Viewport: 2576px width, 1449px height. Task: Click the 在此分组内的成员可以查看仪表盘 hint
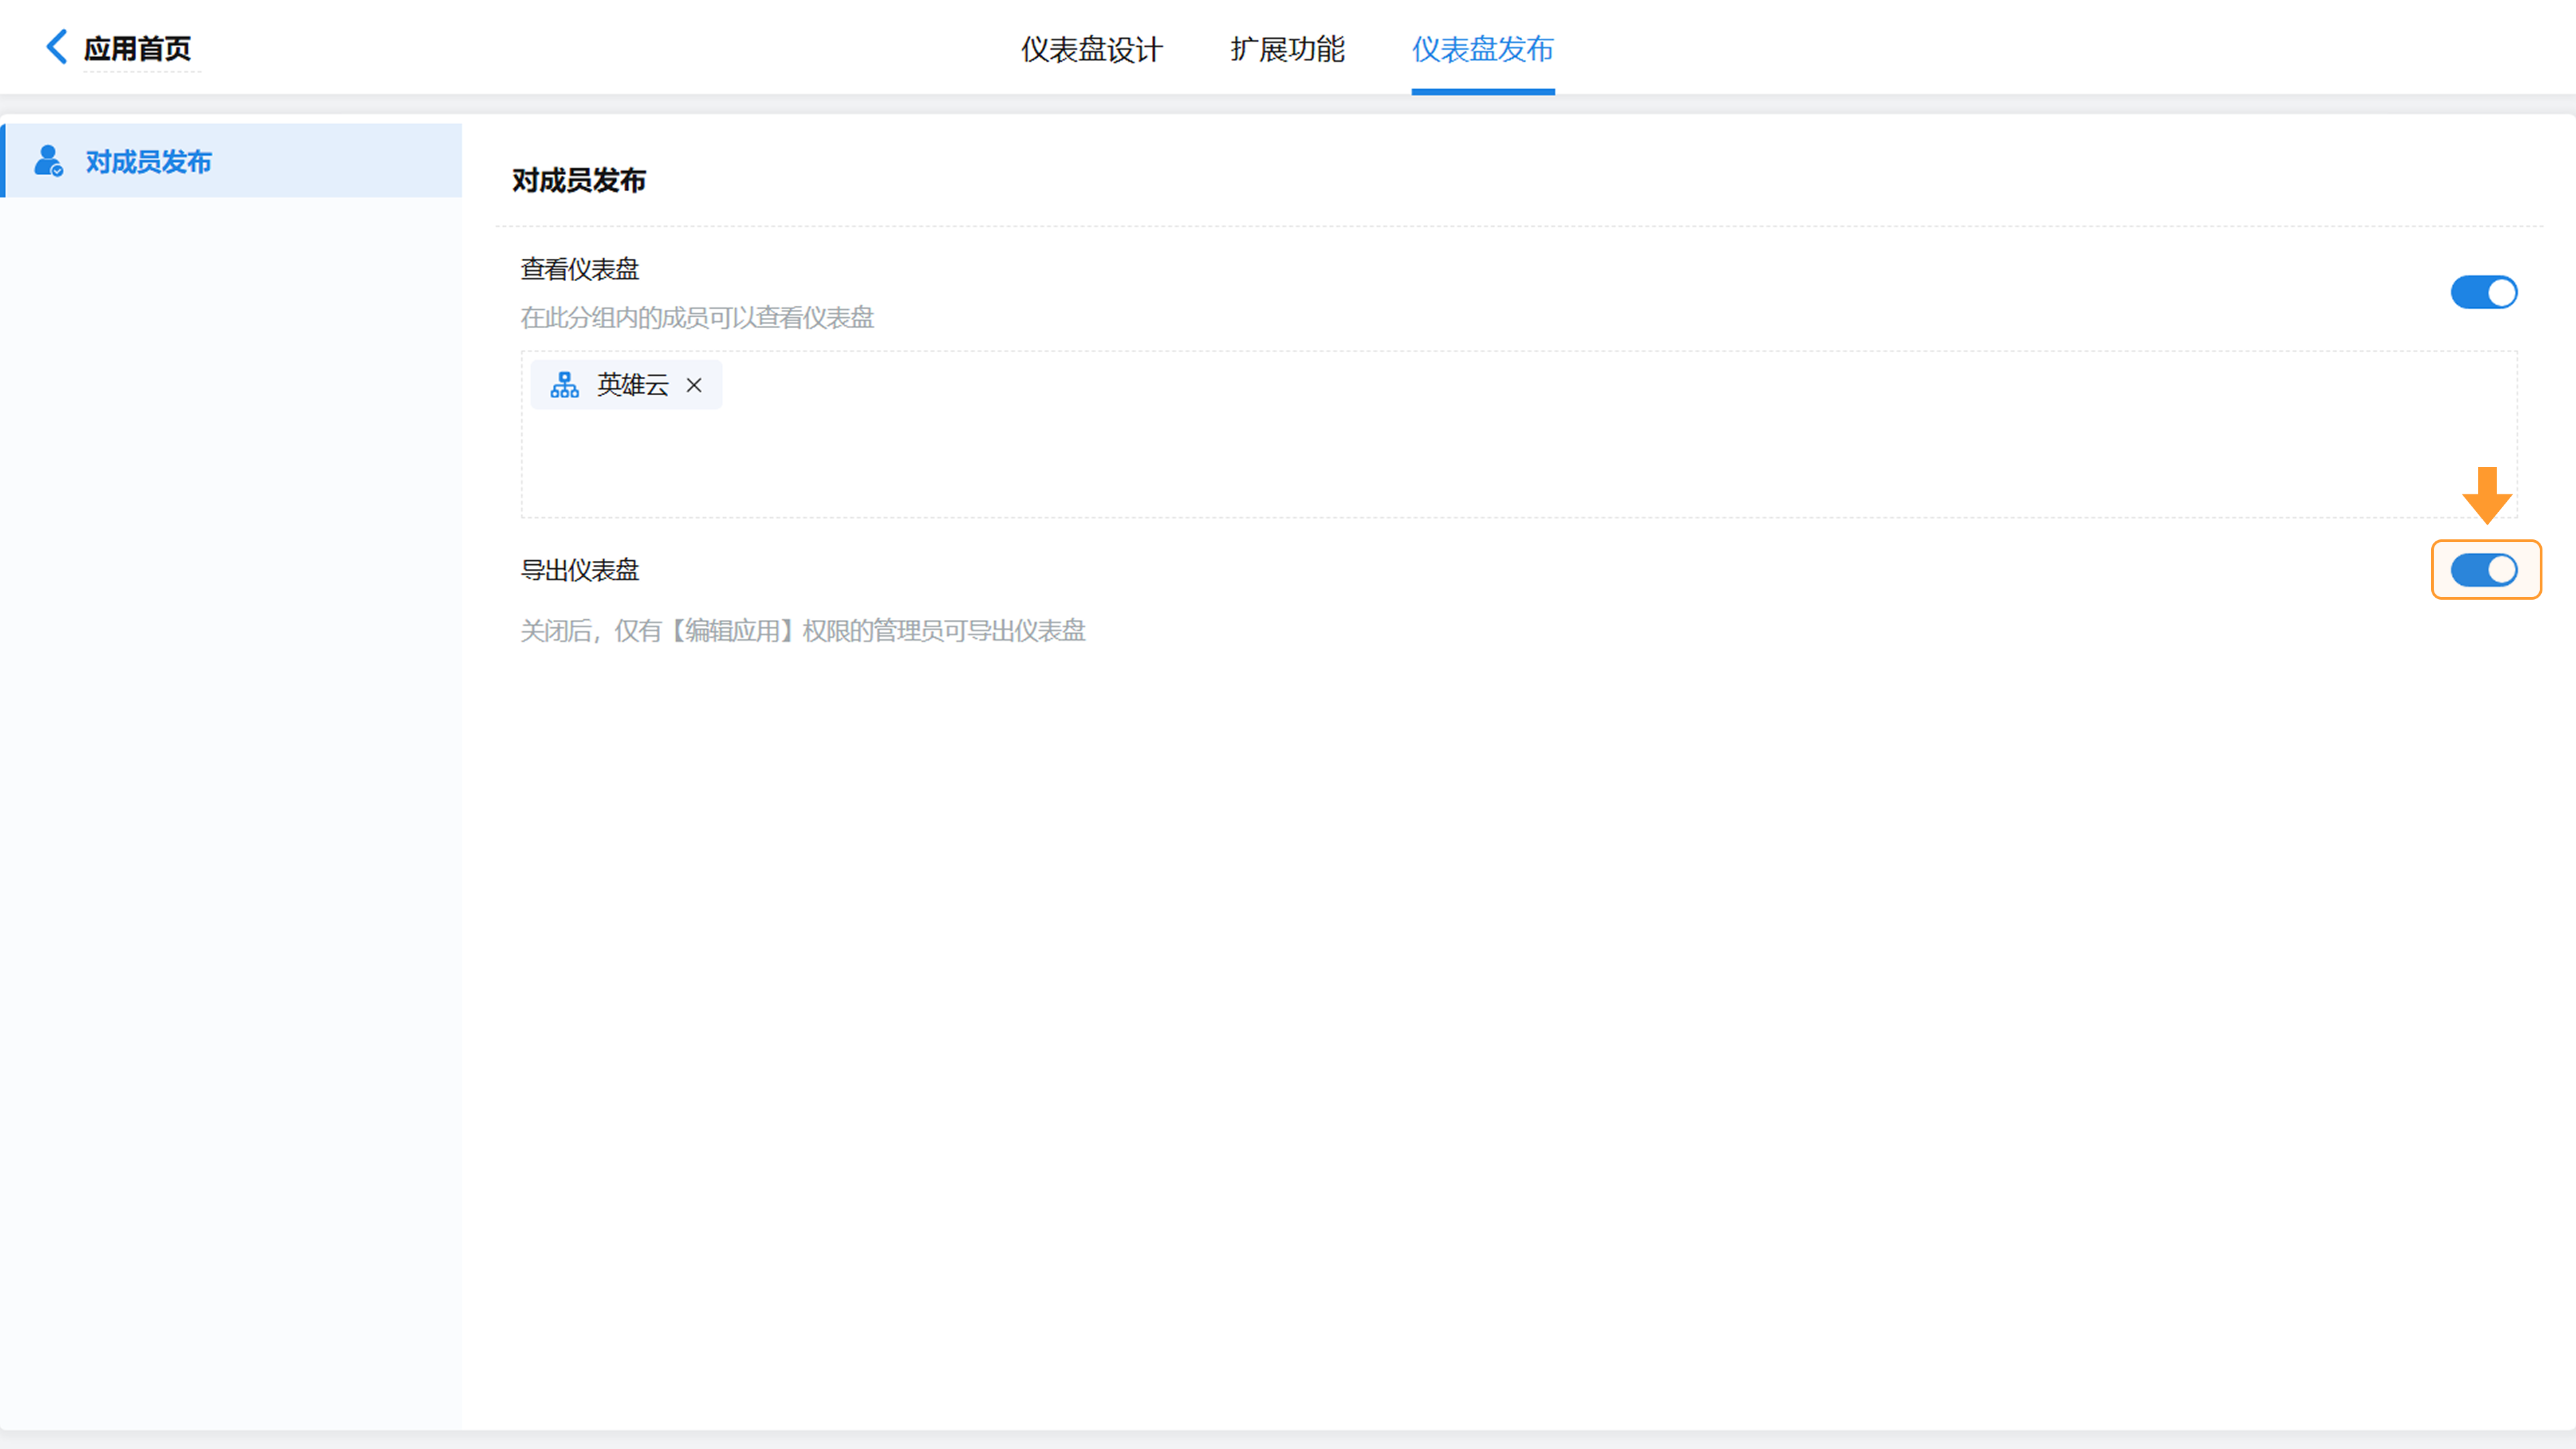tap(697, 317)
